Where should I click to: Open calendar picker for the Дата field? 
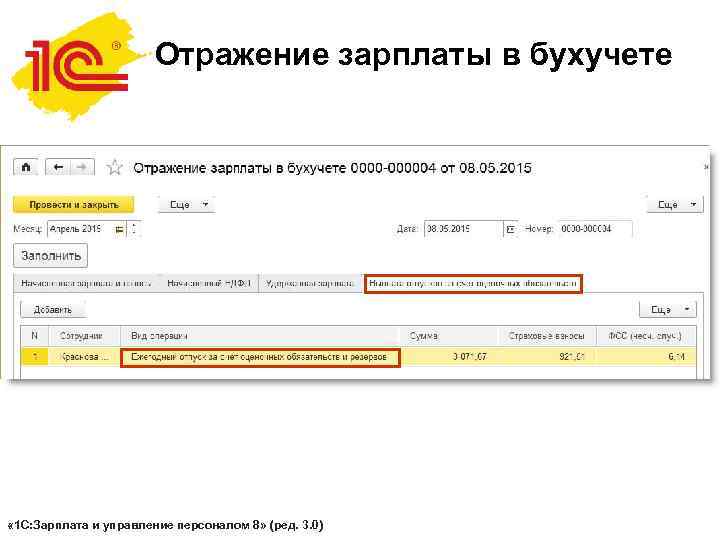pos(510,229)
